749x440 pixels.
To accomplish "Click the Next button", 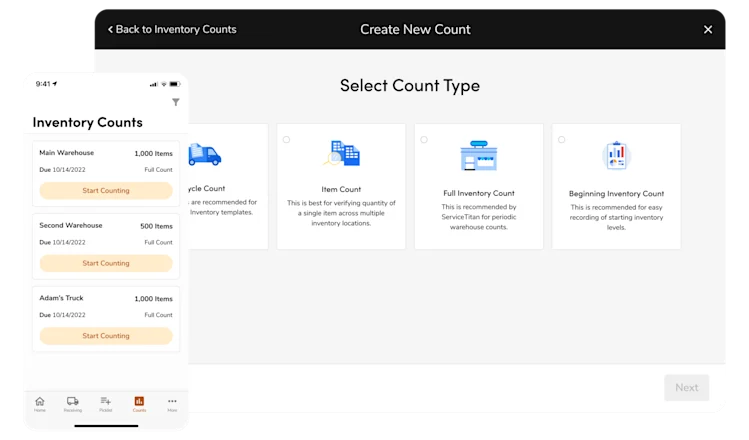I will (686, 387).
